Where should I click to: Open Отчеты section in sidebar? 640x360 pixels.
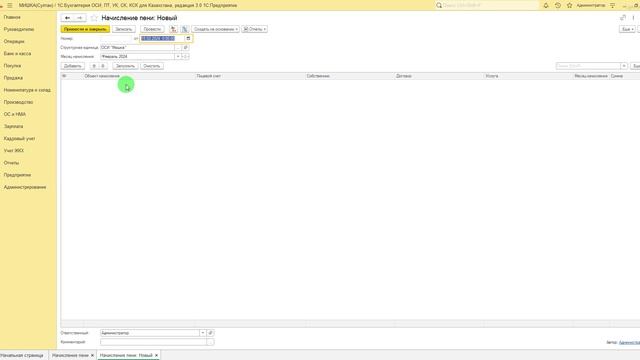tap(11, 163)
